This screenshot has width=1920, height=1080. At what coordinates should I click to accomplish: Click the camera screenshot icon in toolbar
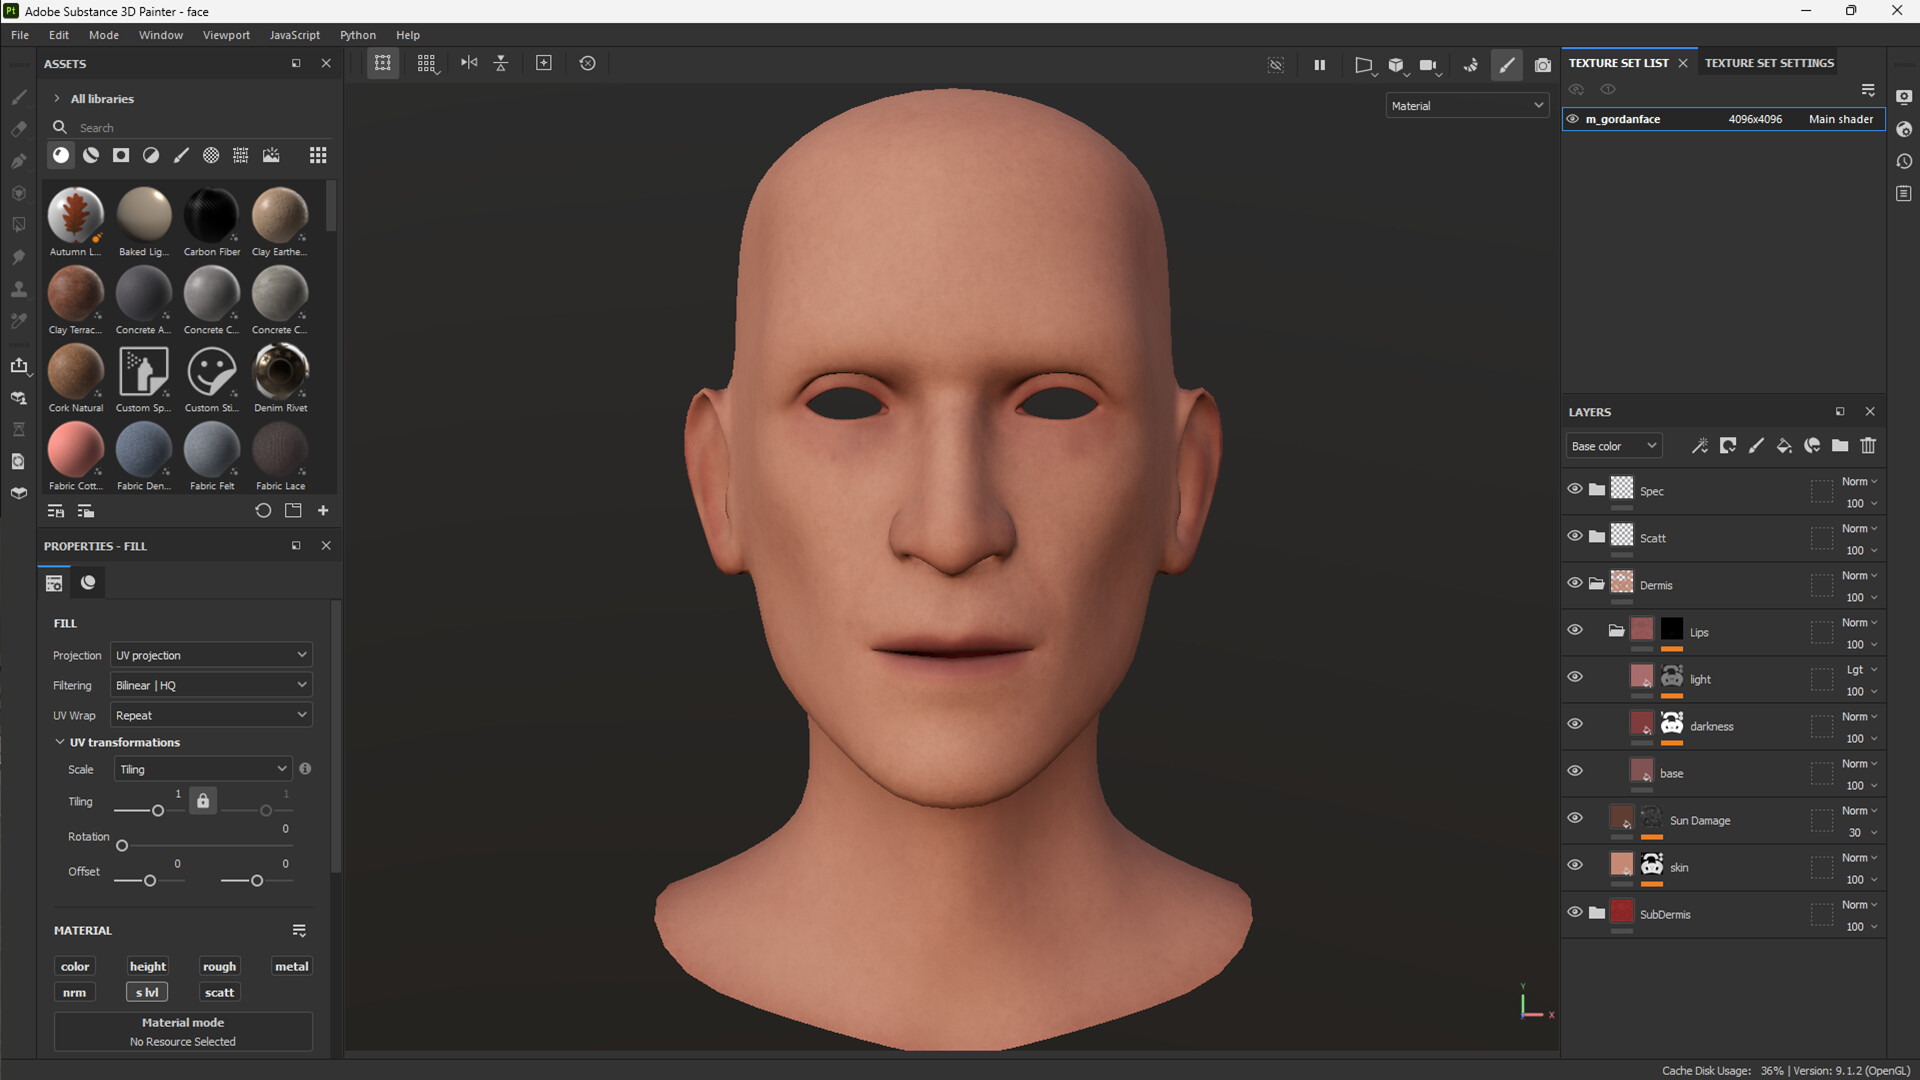(x=1543, y=65)
